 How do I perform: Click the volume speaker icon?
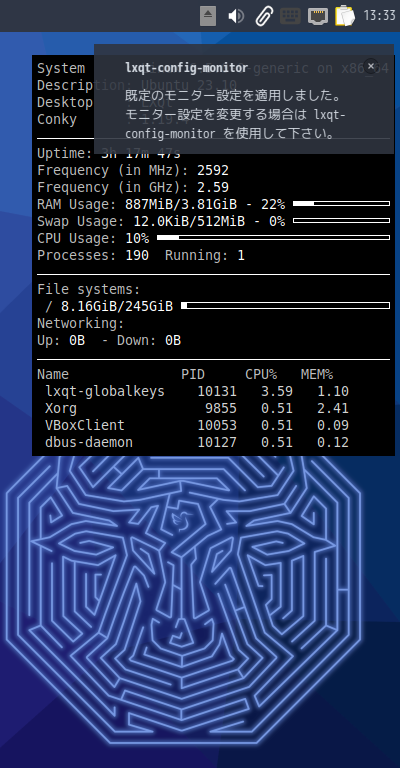tap(236, 16)
